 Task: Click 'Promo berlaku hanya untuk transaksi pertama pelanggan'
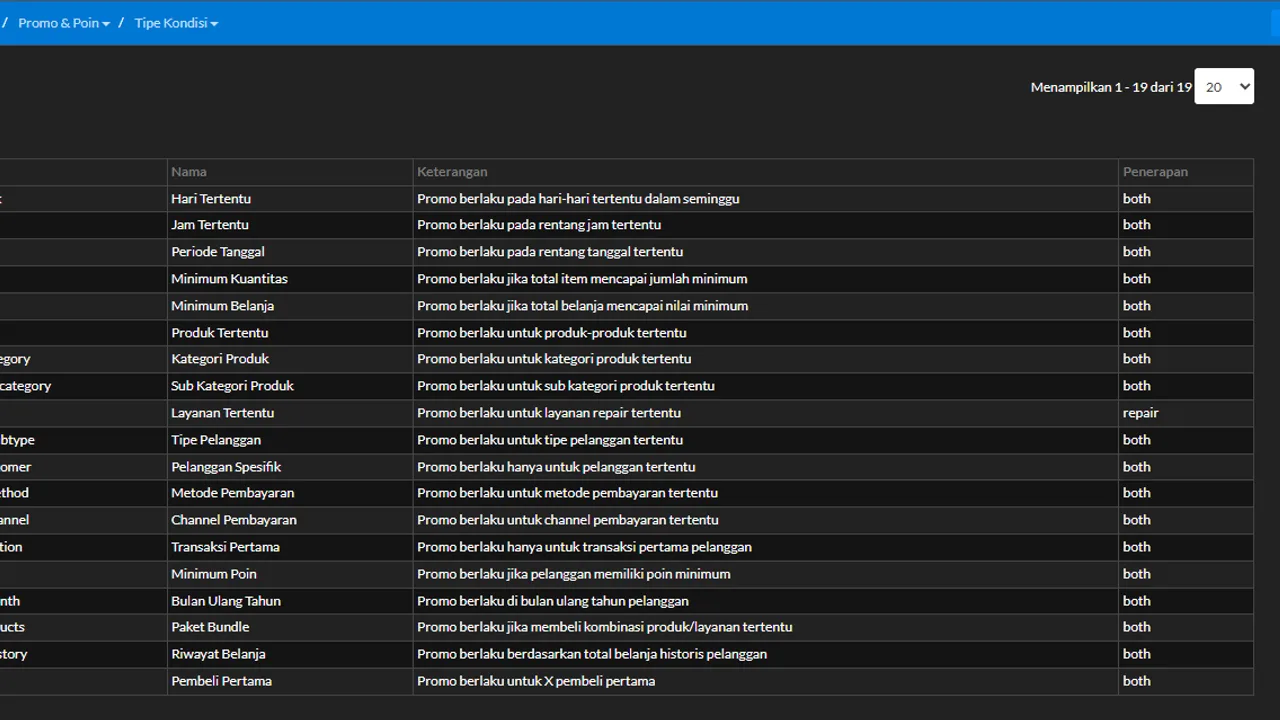[x=584, y=547]
